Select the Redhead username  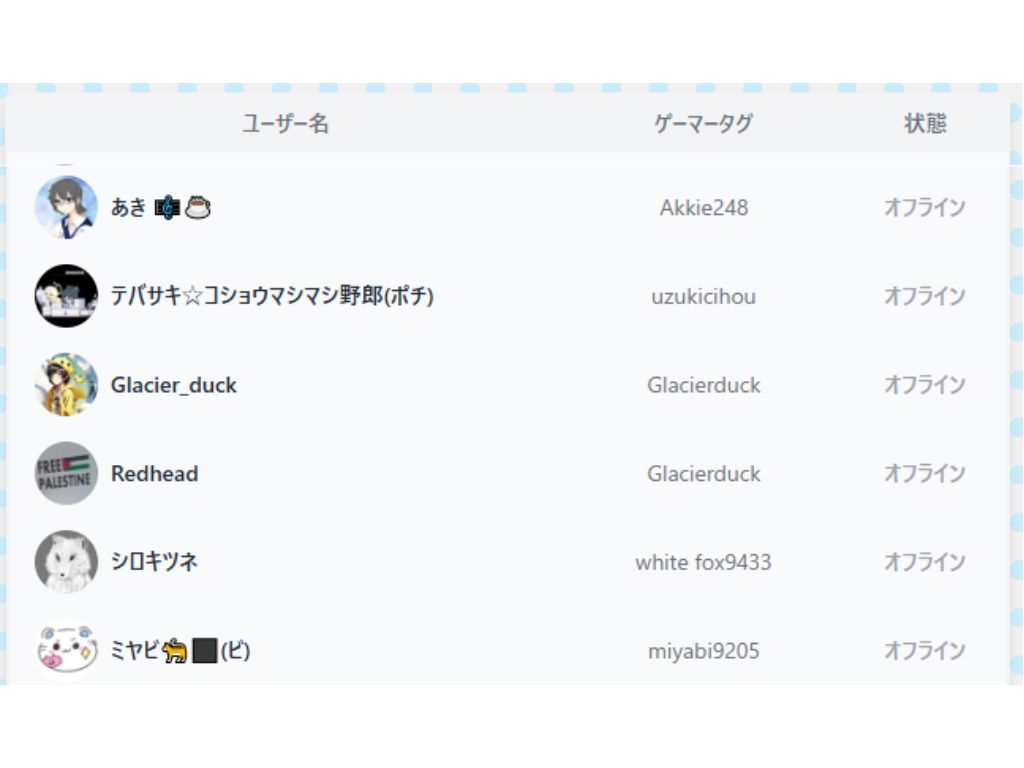154,473
